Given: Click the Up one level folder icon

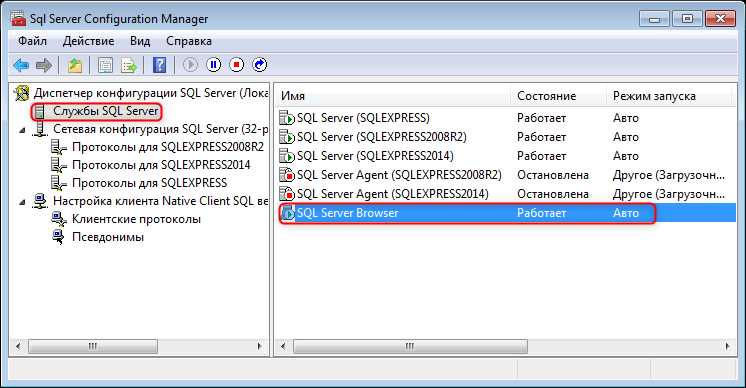Looking at the screenshot, I should coord(74,65).
